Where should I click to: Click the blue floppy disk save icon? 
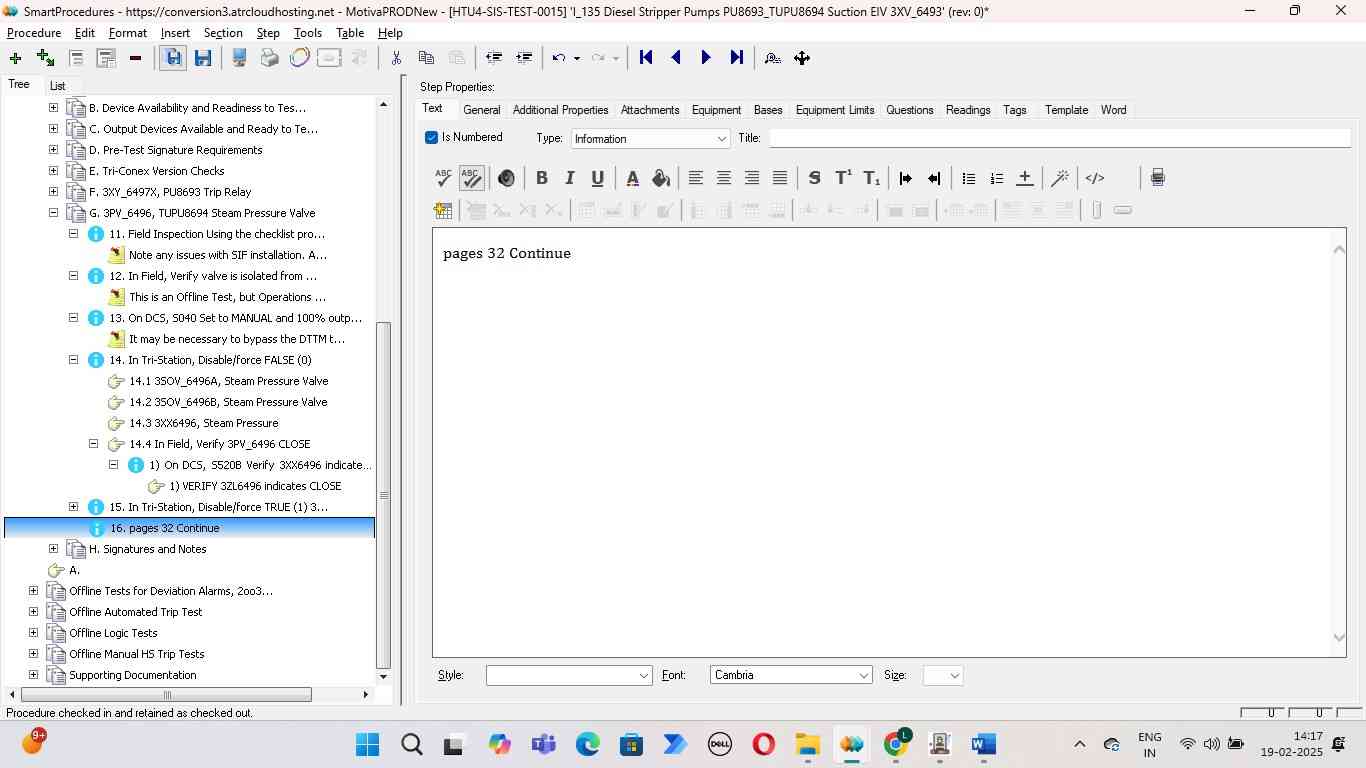tap(203, 58)
